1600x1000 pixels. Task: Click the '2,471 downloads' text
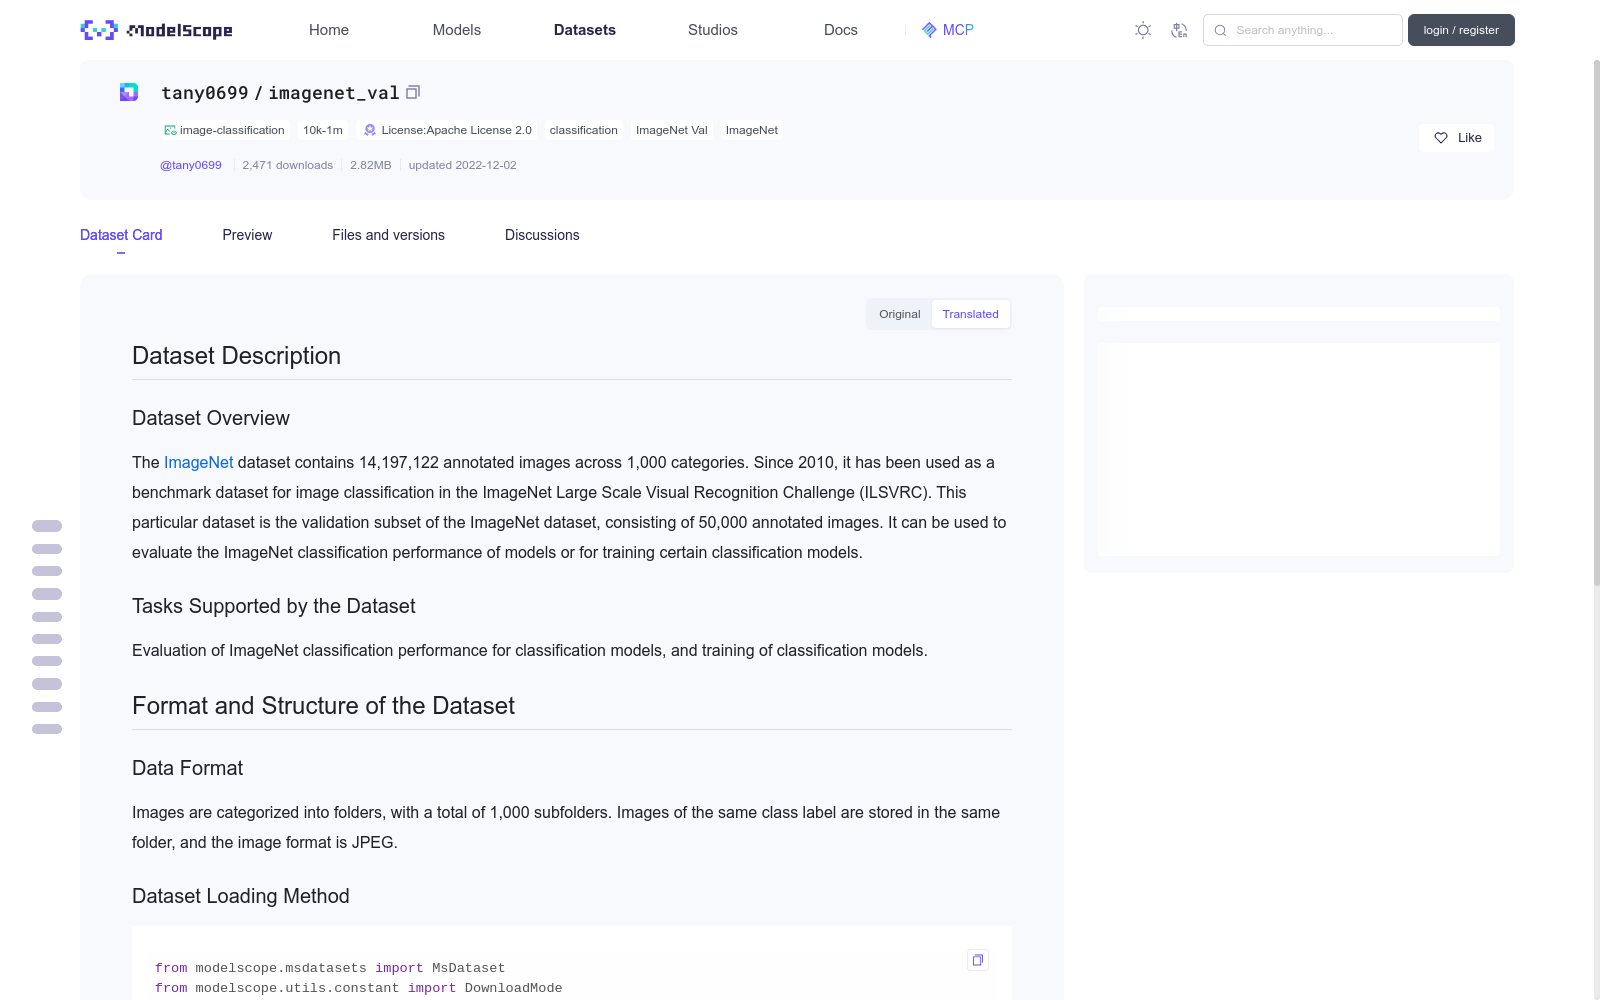click(288, 165)
